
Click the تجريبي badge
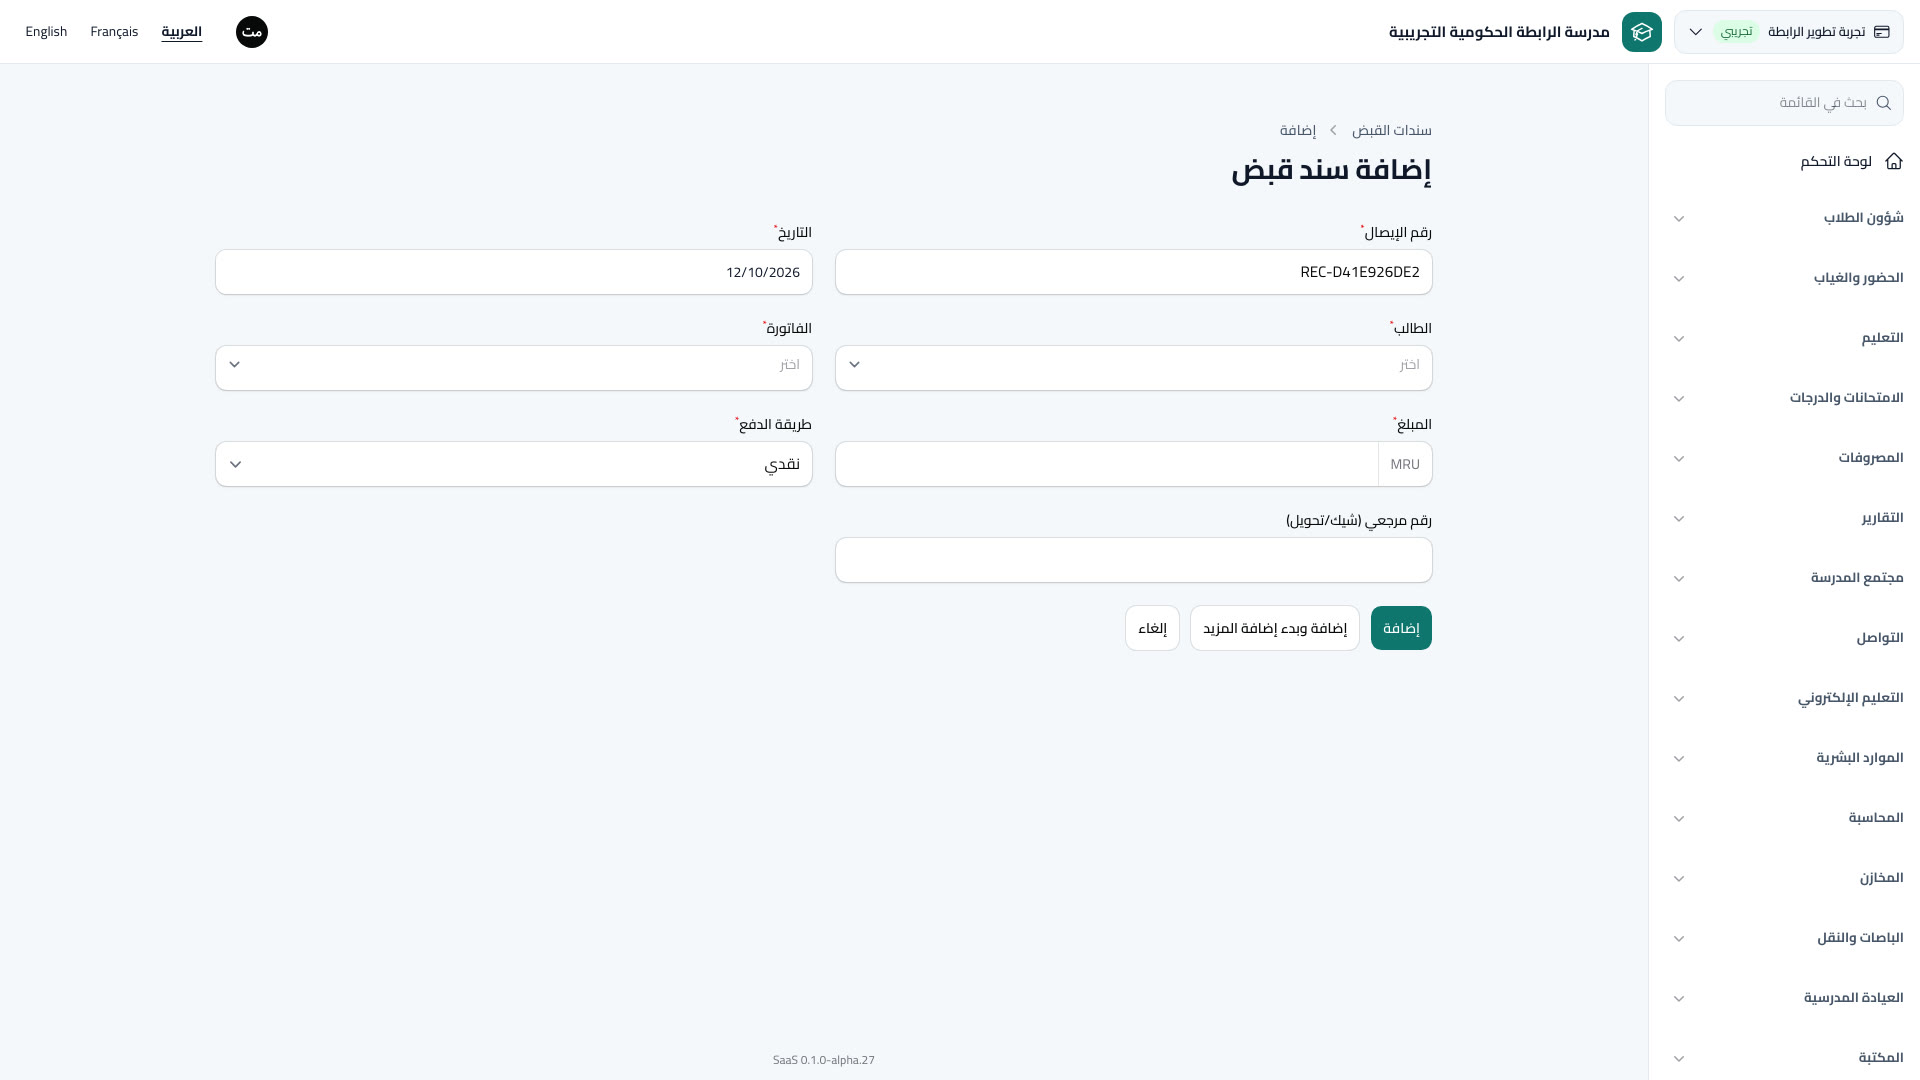(1737, 32)
